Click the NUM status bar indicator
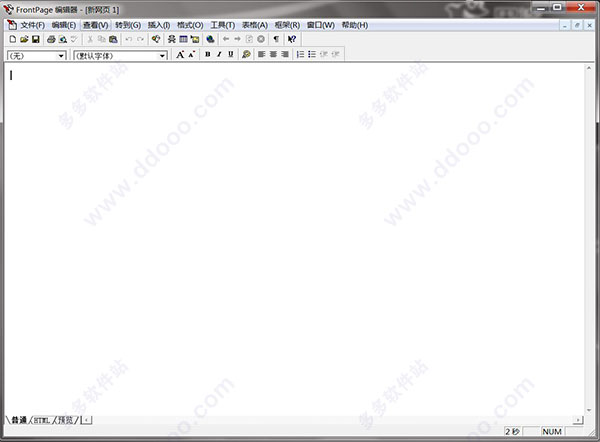Image resolution: width=600 pixels, height=442 pixels. pos(551,432)
